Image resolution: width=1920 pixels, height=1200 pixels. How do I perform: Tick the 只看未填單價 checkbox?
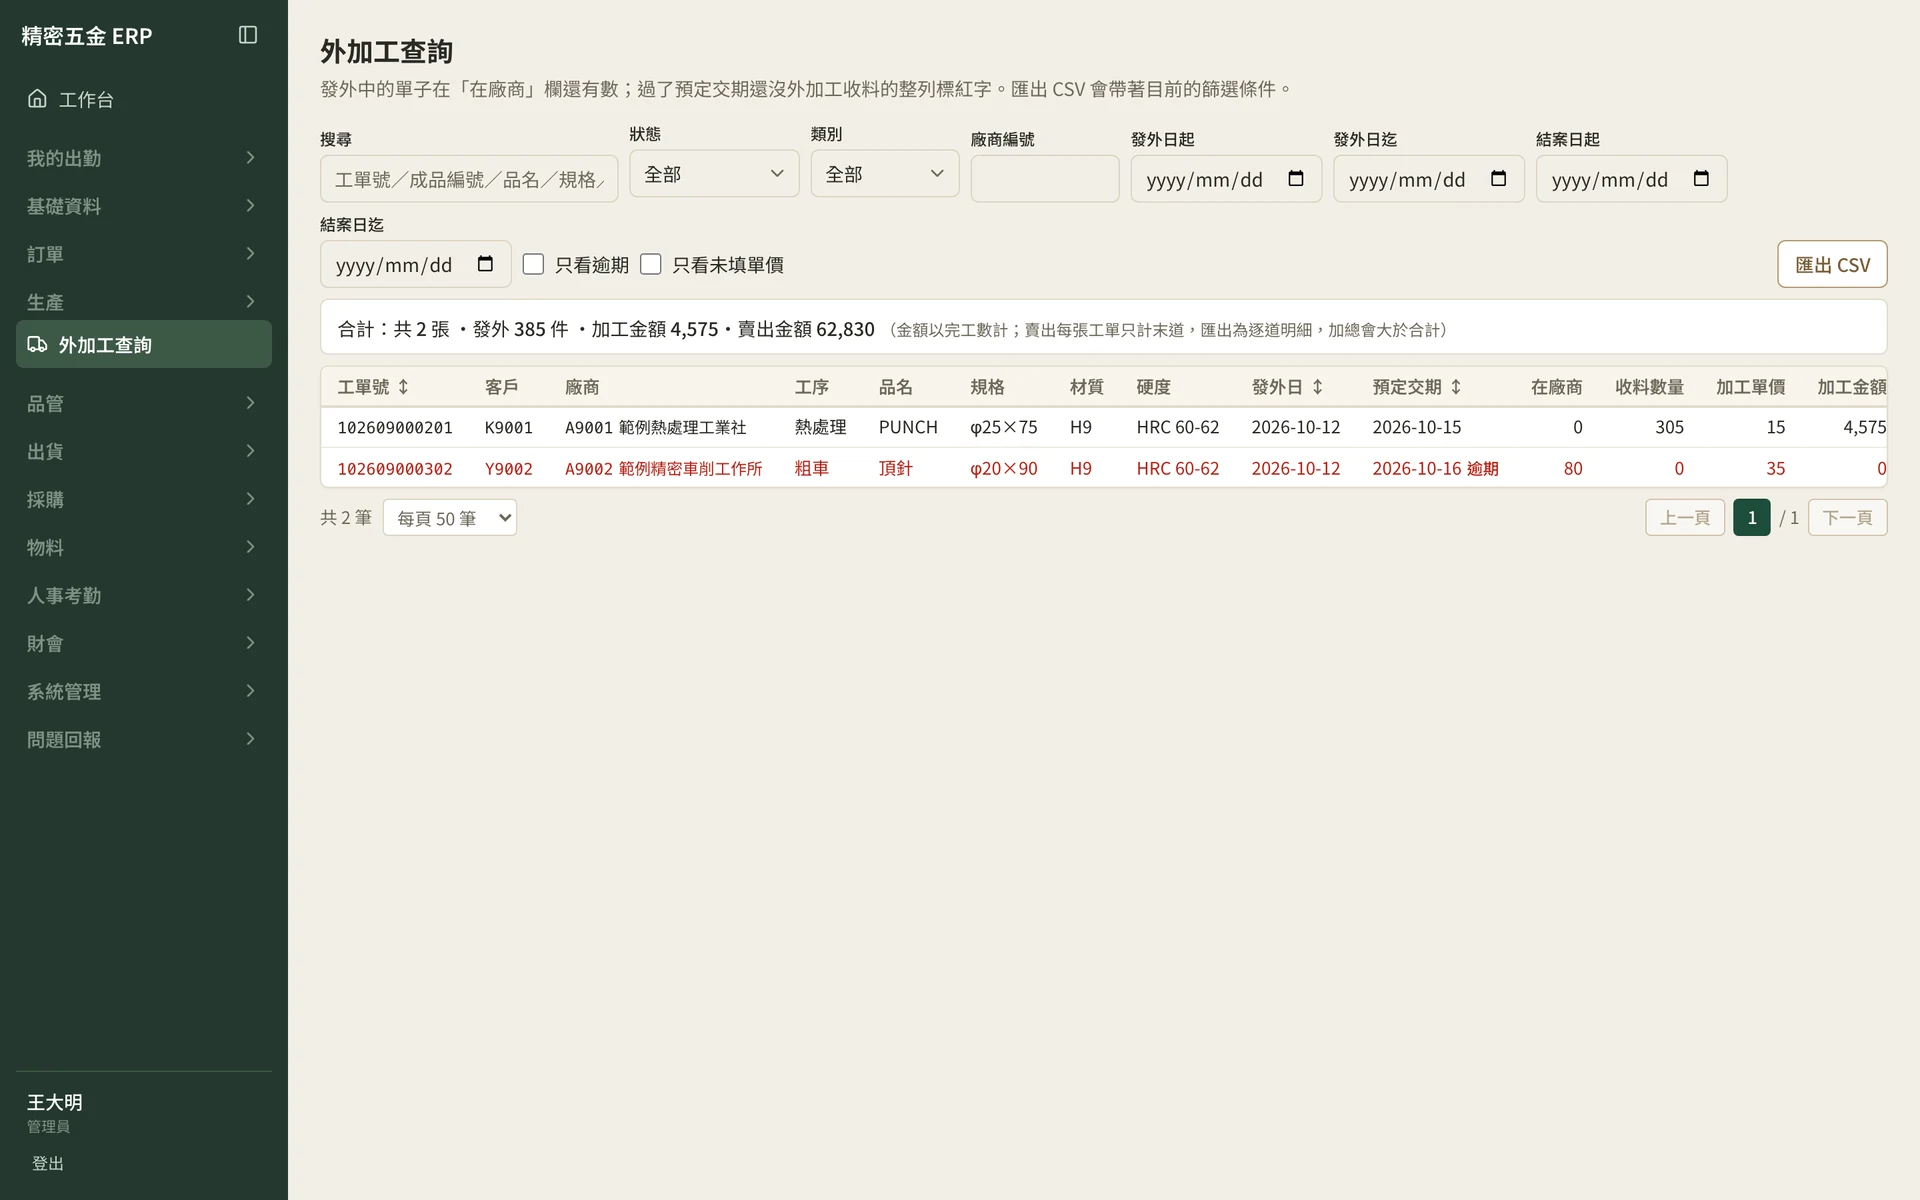coord(651,264)
